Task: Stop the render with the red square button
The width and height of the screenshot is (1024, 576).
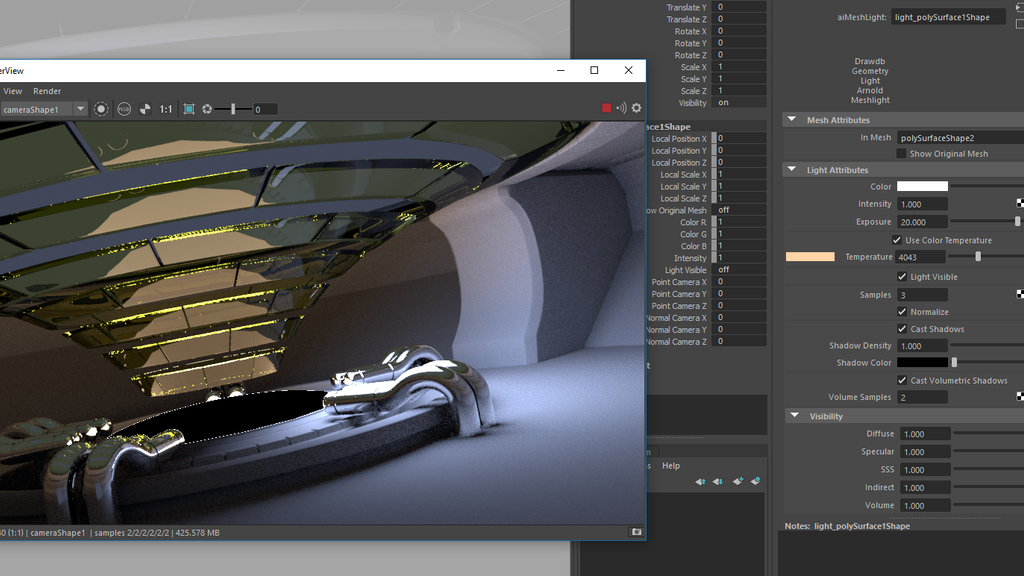Action: pyautogui.click(x=606, y=108)
